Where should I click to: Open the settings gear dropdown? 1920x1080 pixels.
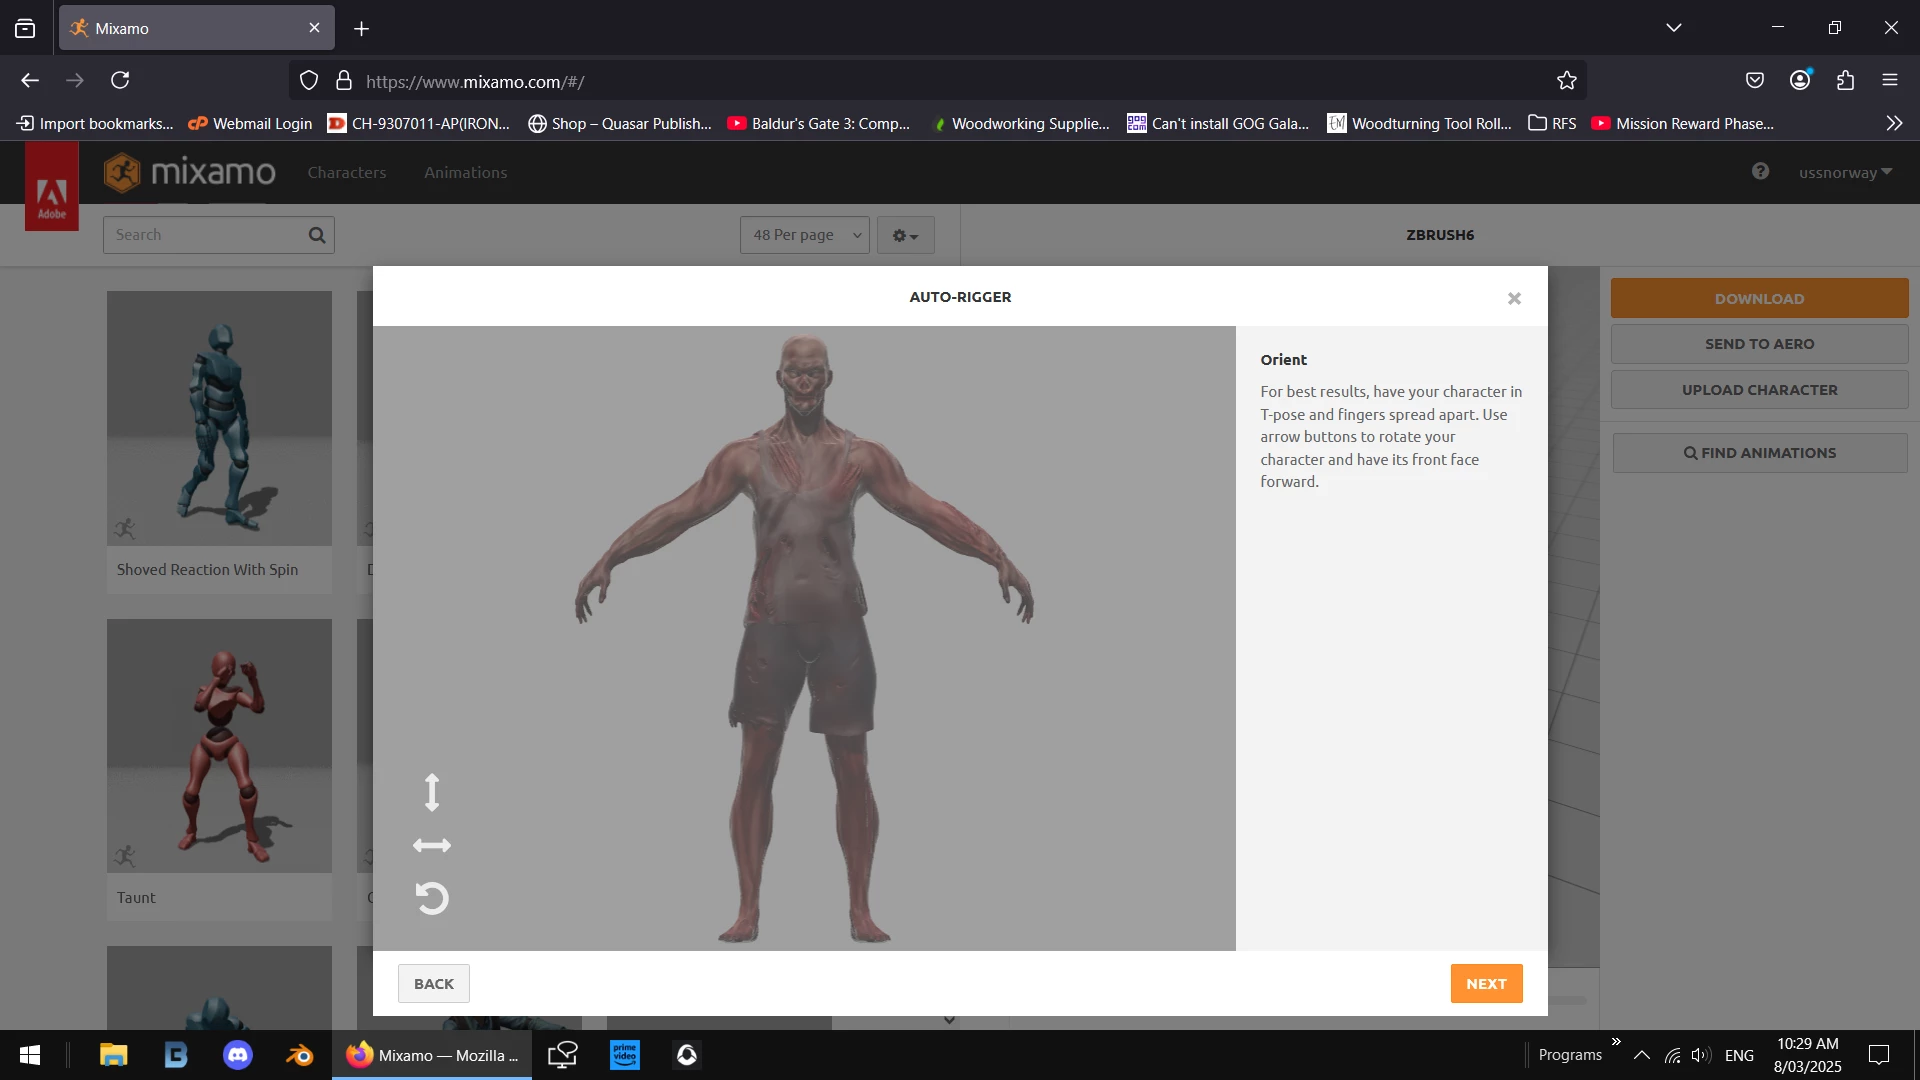905,235
